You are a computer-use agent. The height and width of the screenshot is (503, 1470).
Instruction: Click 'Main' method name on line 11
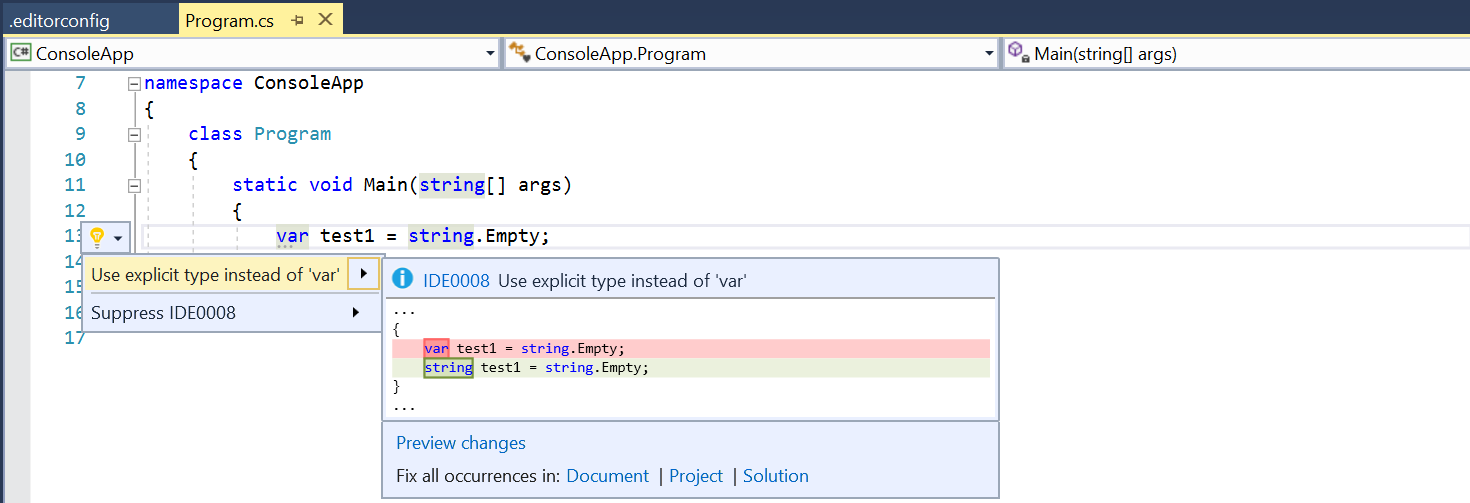pyautogui.click(x=385, y=185)
